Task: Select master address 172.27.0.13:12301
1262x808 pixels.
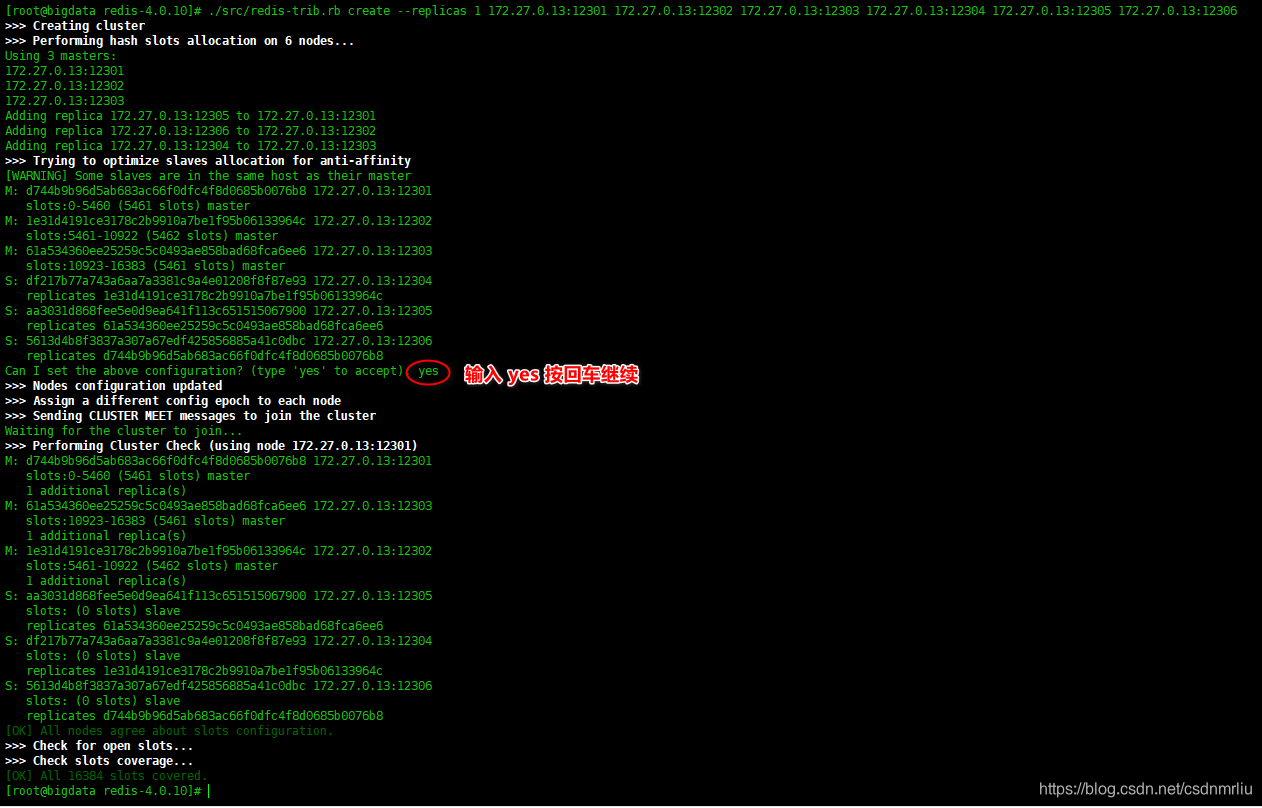Action: pyautogui.click(x=63, y=70)
